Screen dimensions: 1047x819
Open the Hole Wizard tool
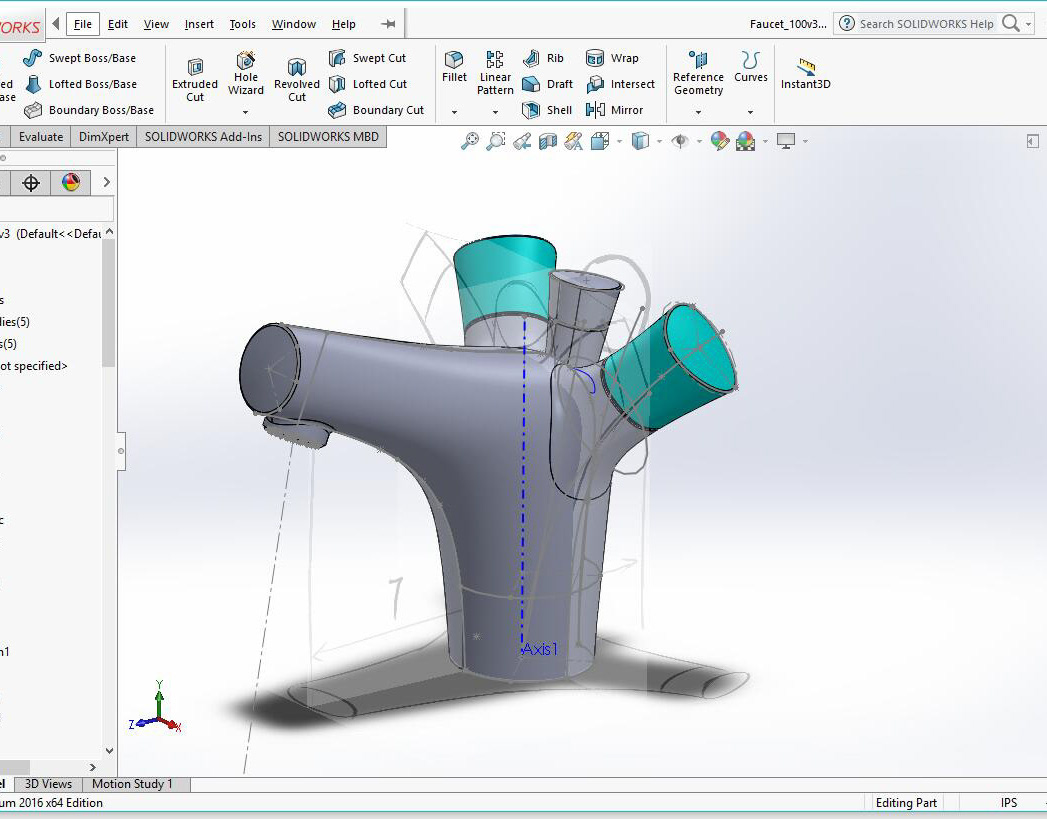click(246, 73)
